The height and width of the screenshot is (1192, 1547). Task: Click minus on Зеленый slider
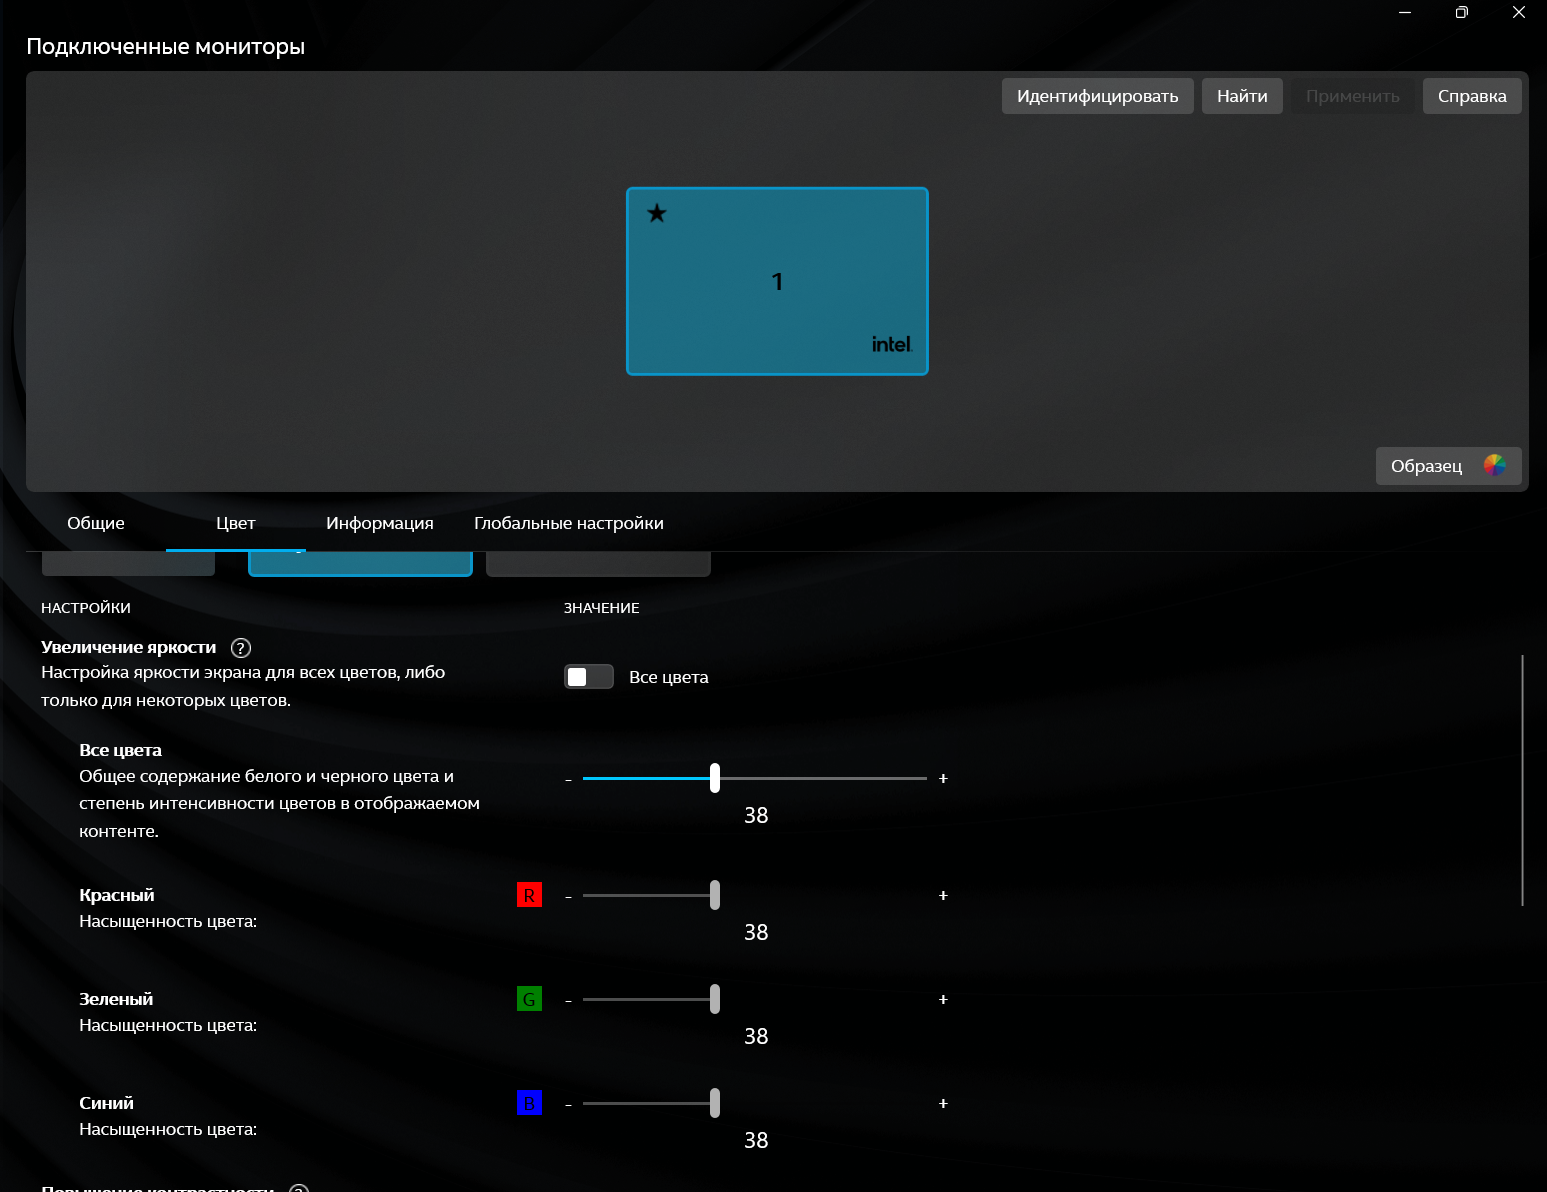568,1000
